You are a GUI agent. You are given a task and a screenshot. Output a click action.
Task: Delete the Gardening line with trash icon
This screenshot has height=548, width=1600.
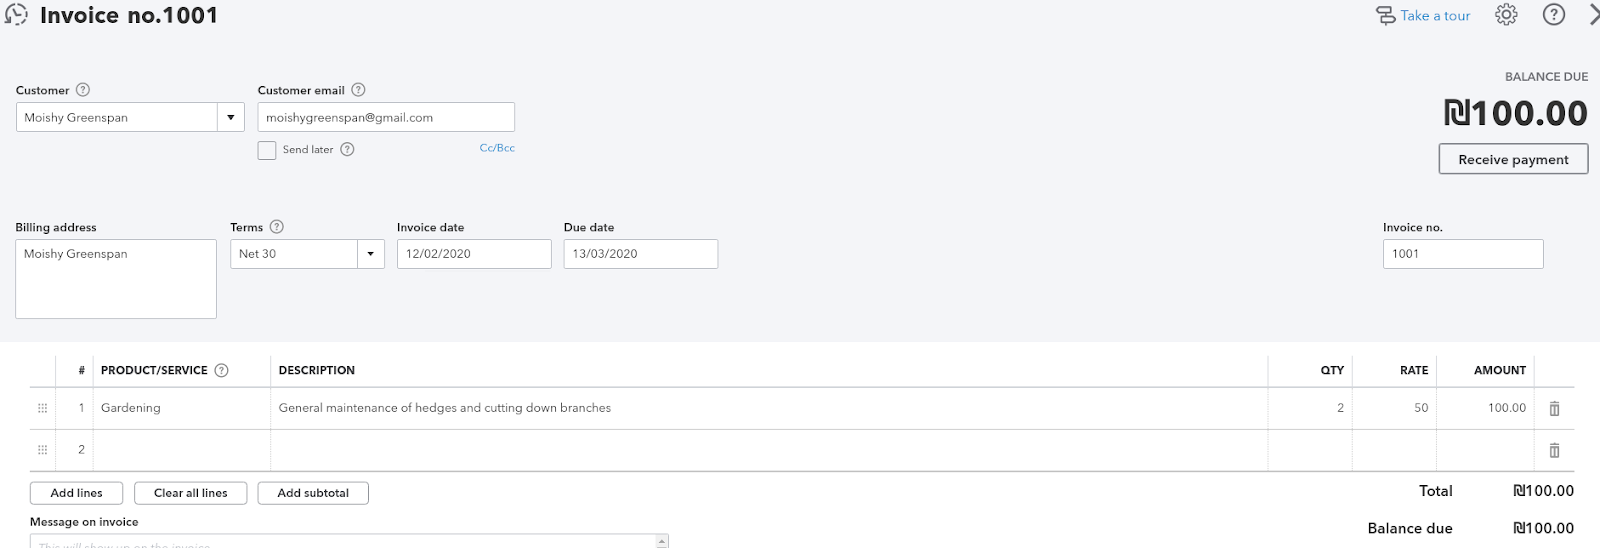pyautogui.click(x=1554, y=408)
